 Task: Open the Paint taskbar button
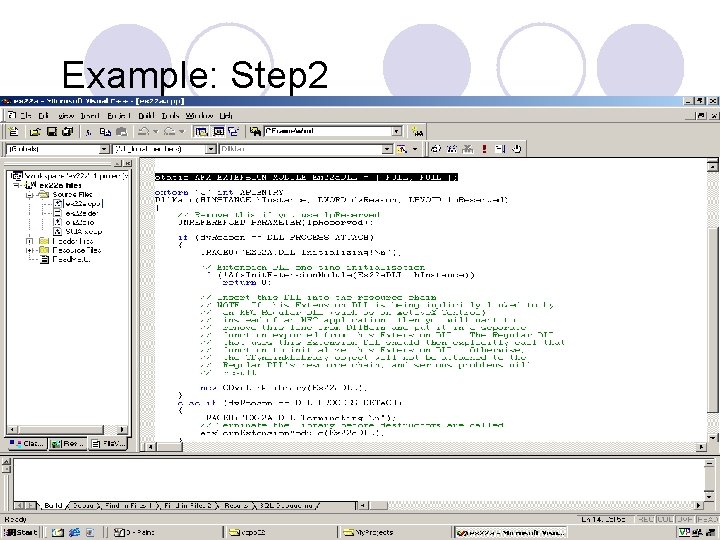[x=166, y=532]
